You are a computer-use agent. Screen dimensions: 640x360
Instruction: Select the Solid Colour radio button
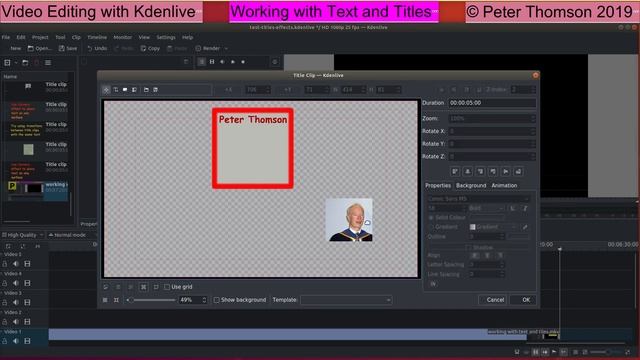point(431,218)
